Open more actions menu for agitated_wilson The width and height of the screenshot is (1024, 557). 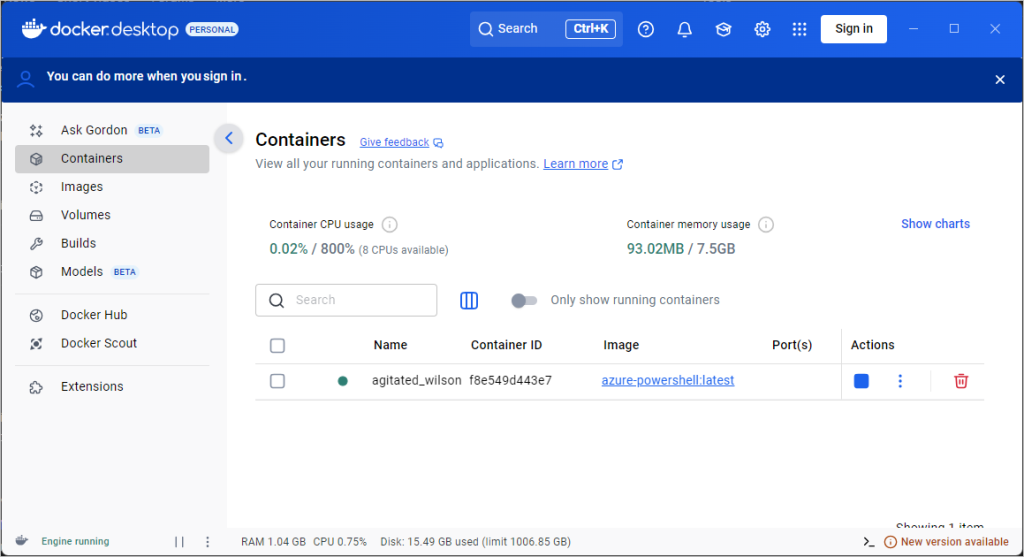tap(900, 381)
